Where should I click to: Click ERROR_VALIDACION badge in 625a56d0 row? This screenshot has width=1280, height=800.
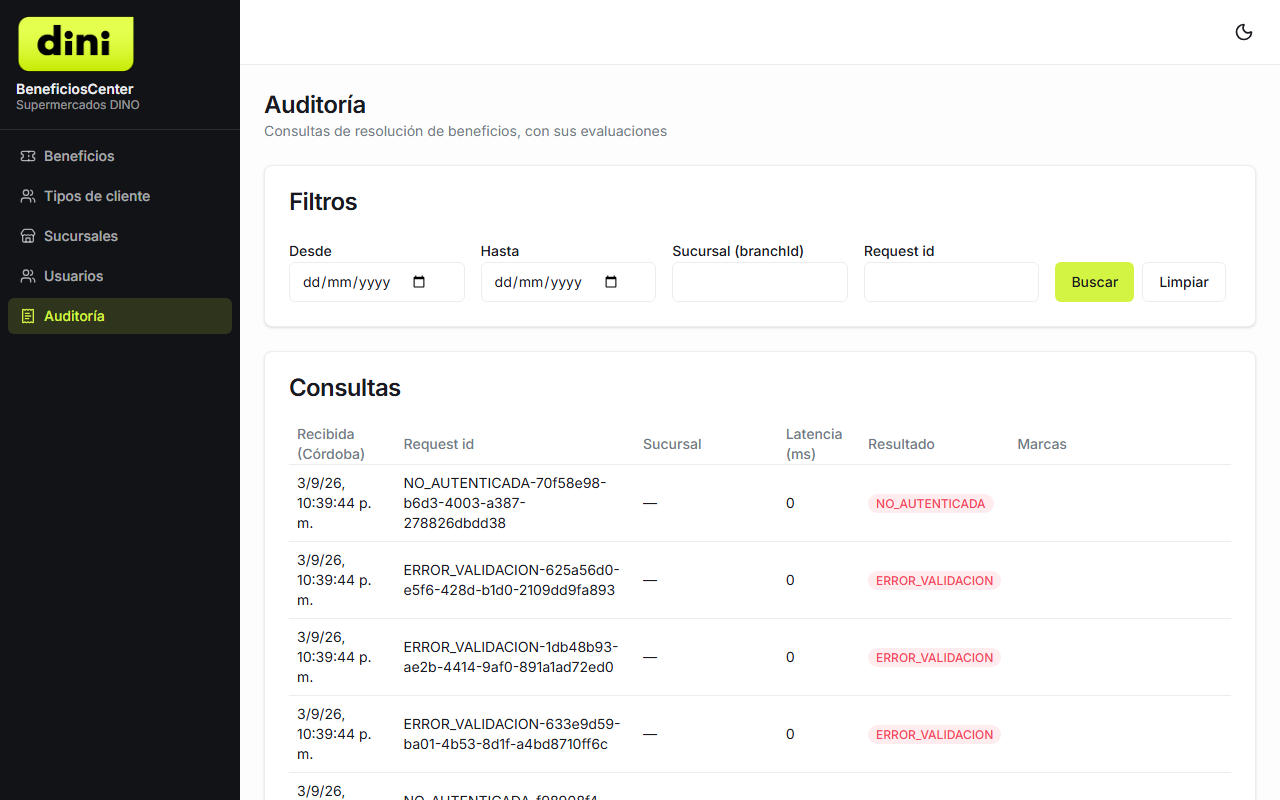click(x=934, y=581)
